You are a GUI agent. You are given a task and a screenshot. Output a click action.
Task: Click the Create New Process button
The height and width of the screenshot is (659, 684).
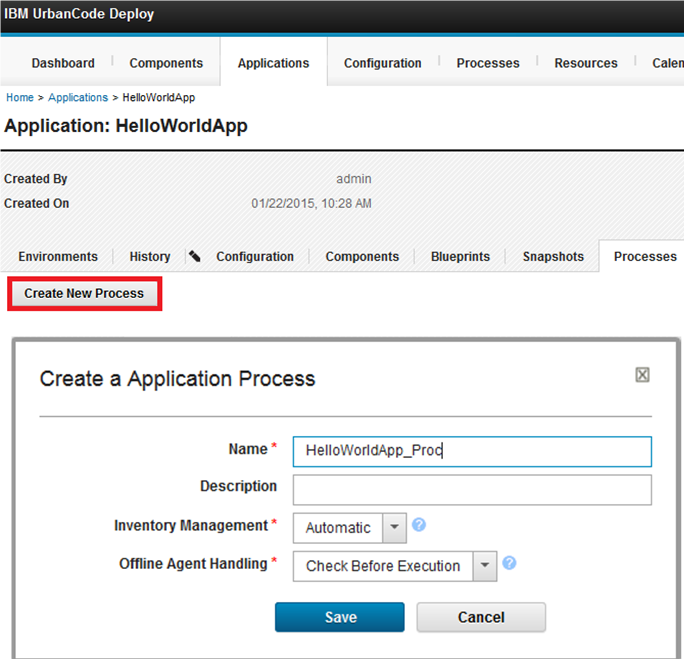(84, 294)
